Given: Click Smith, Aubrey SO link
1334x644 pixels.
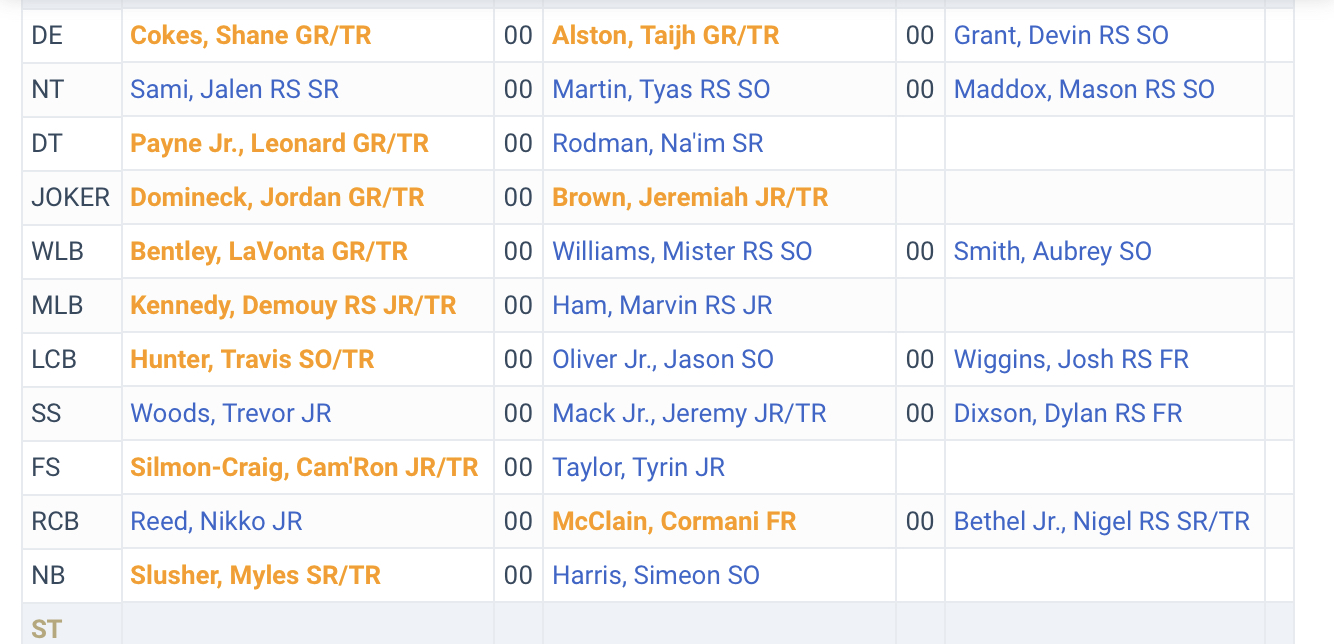Looking at the screenshot, I should click(x=1053, y=251).
